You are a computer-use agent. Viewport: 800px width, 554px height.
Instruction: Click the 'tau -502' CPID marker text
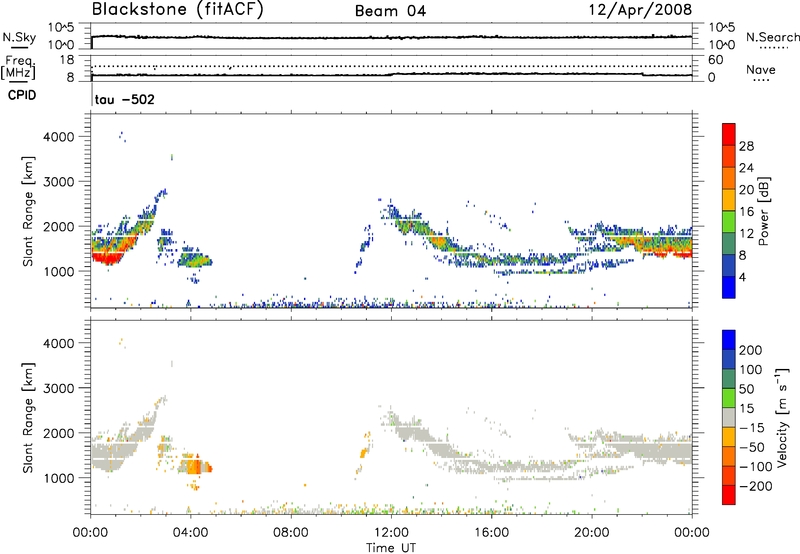tap(124, 99)
